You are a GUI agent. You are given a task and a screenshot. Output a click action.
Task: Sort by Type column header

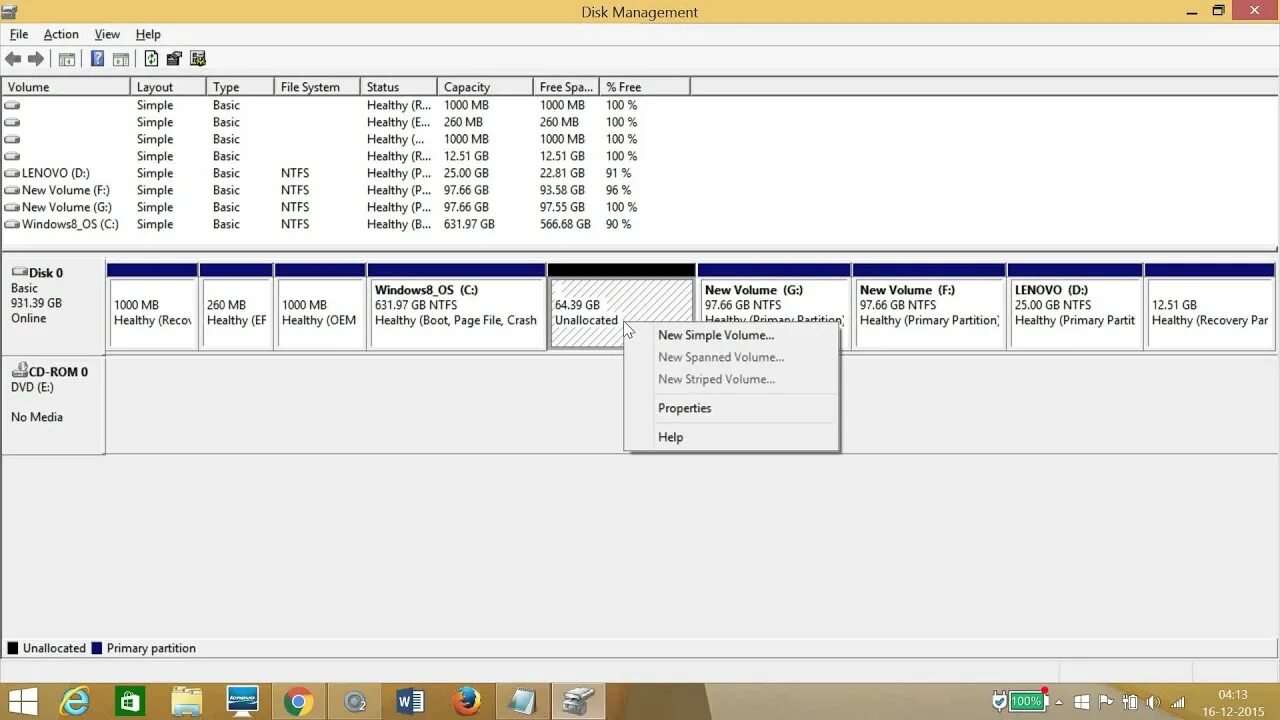coord(240,87)
